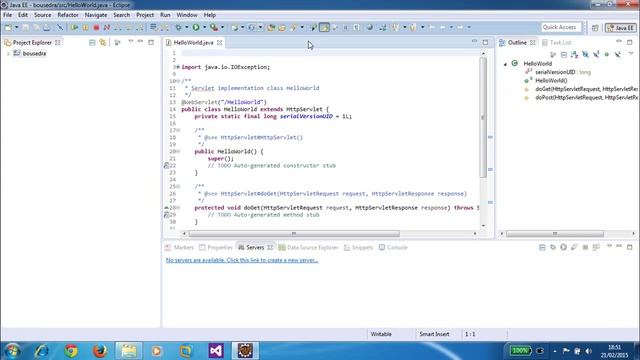Click the yellow Suspend debug icon
640x360 pixels.
pos(85,27)
